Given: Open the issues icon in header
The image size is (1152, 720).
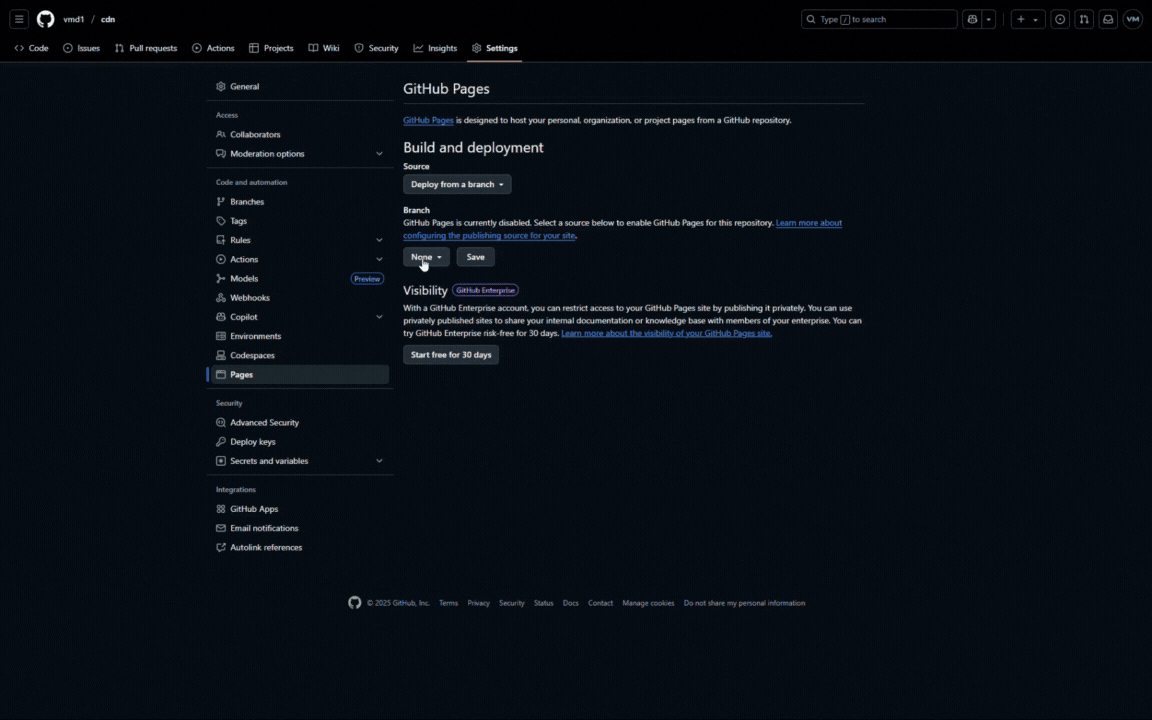Looking at the screenshot, I should pyautogui.click(x=1059, y=19).
